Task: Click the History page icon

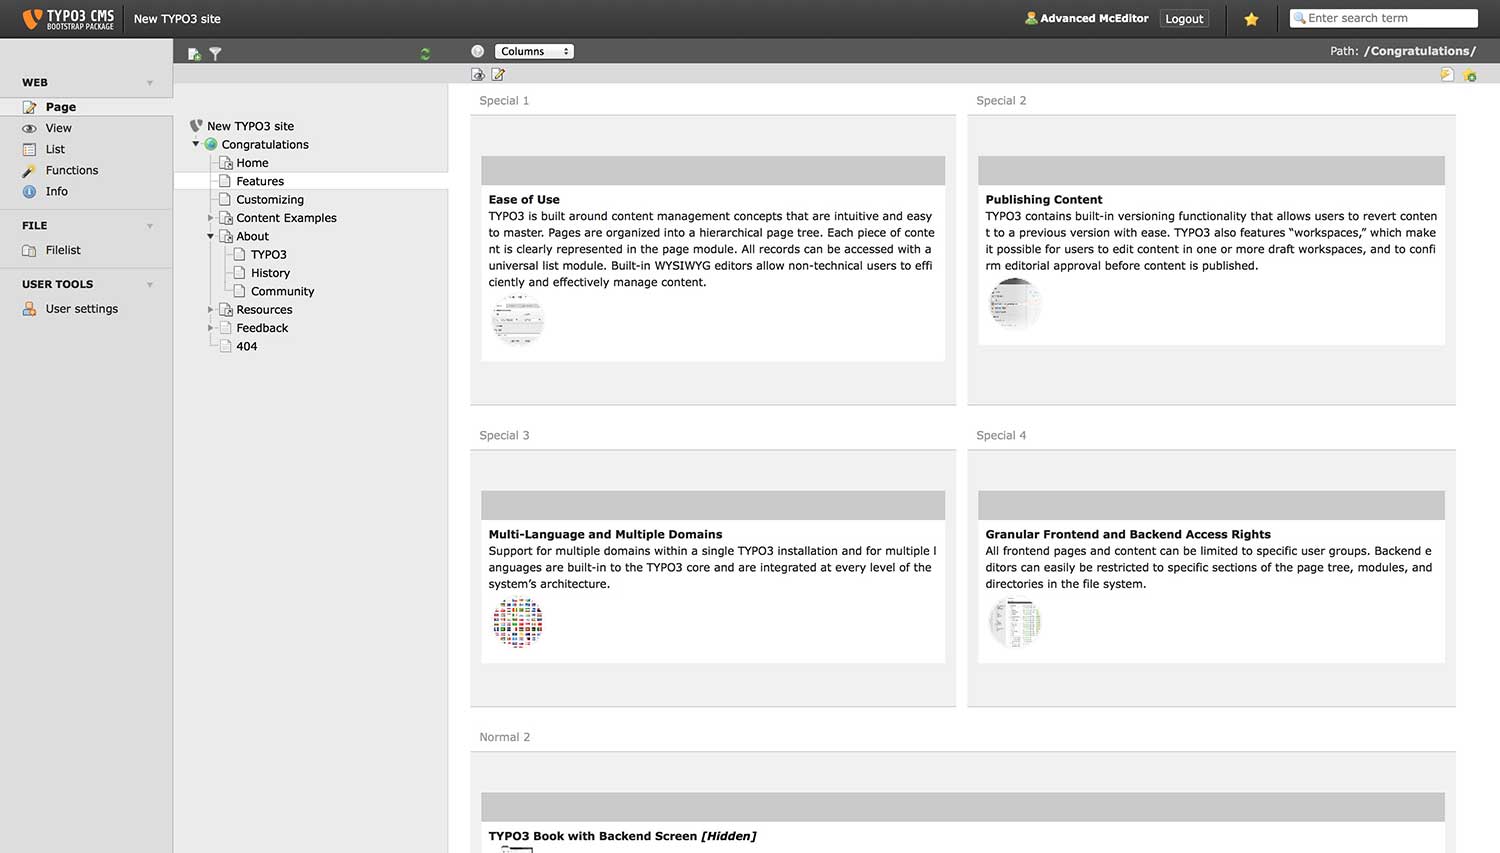Action: click(x=240, y=273)
